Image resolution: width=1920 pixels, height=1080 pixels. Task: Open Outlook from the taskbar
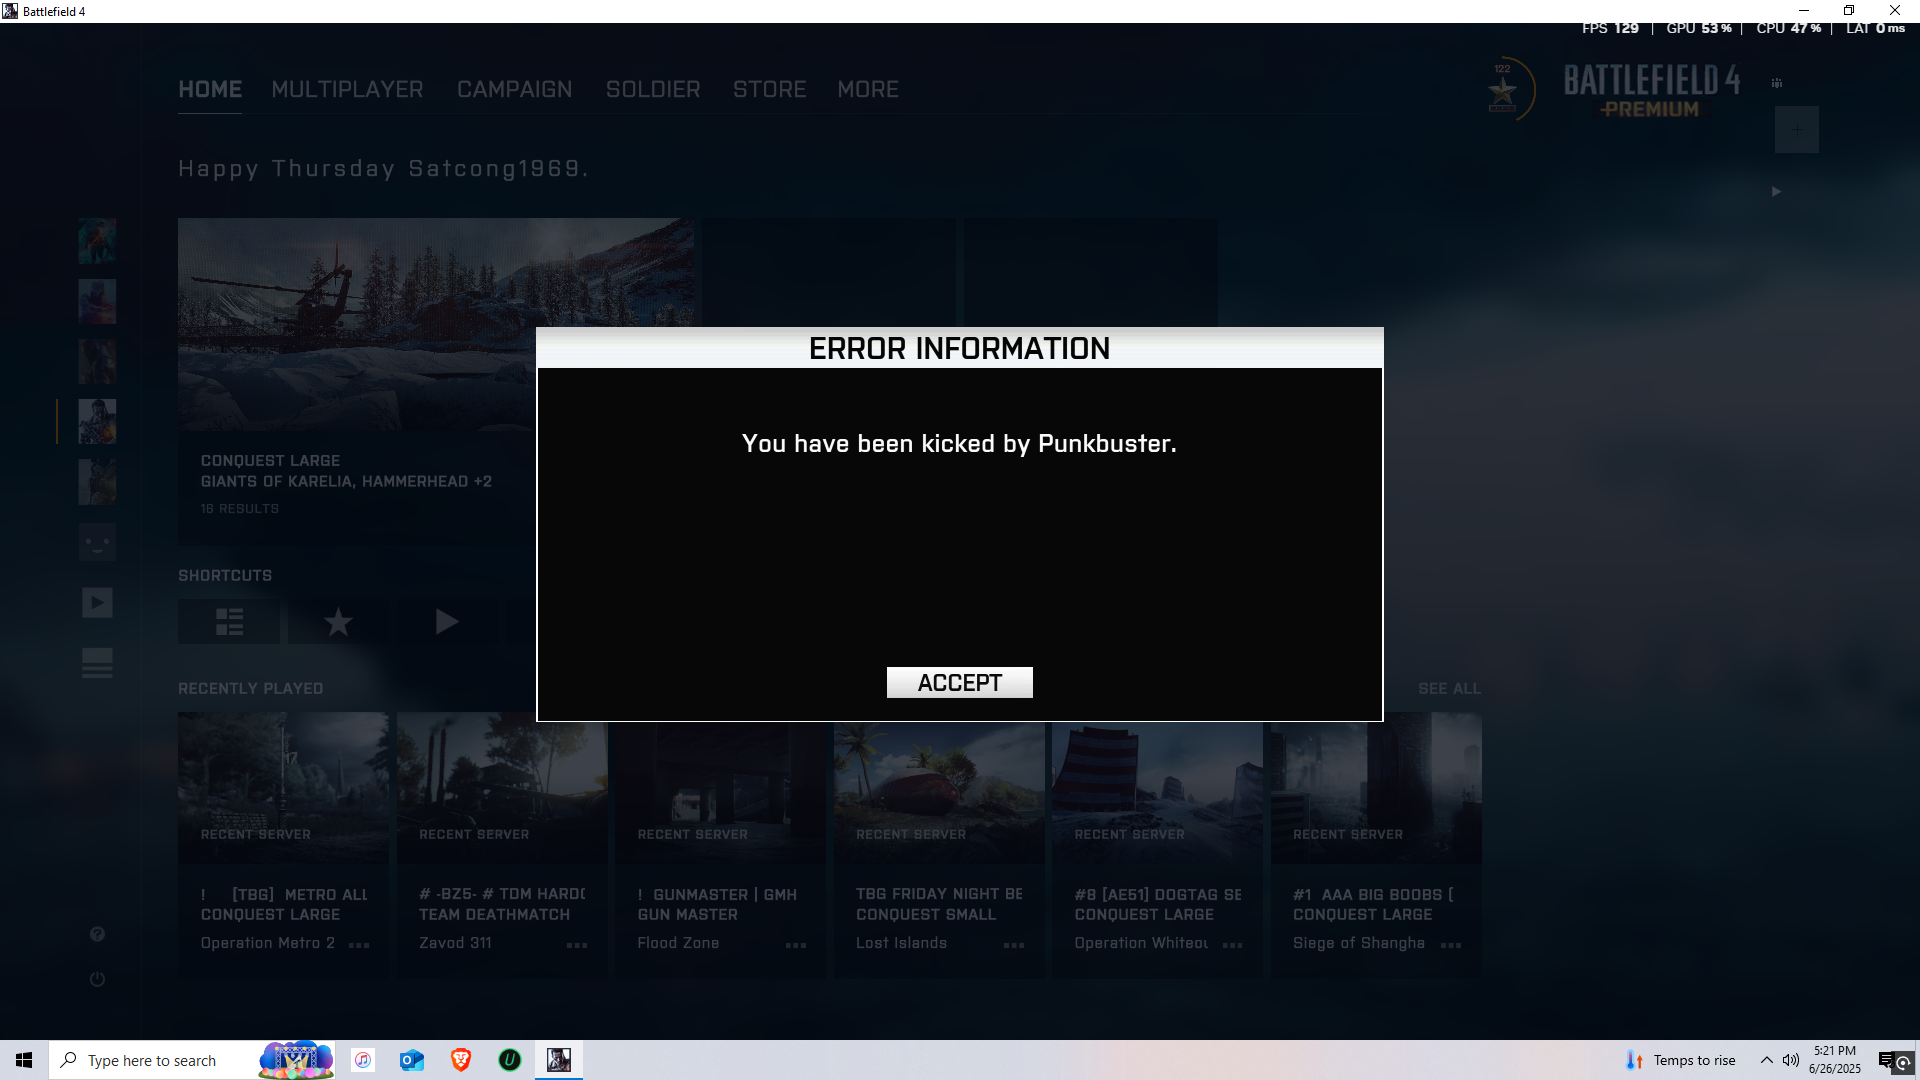coord(412,1060)
